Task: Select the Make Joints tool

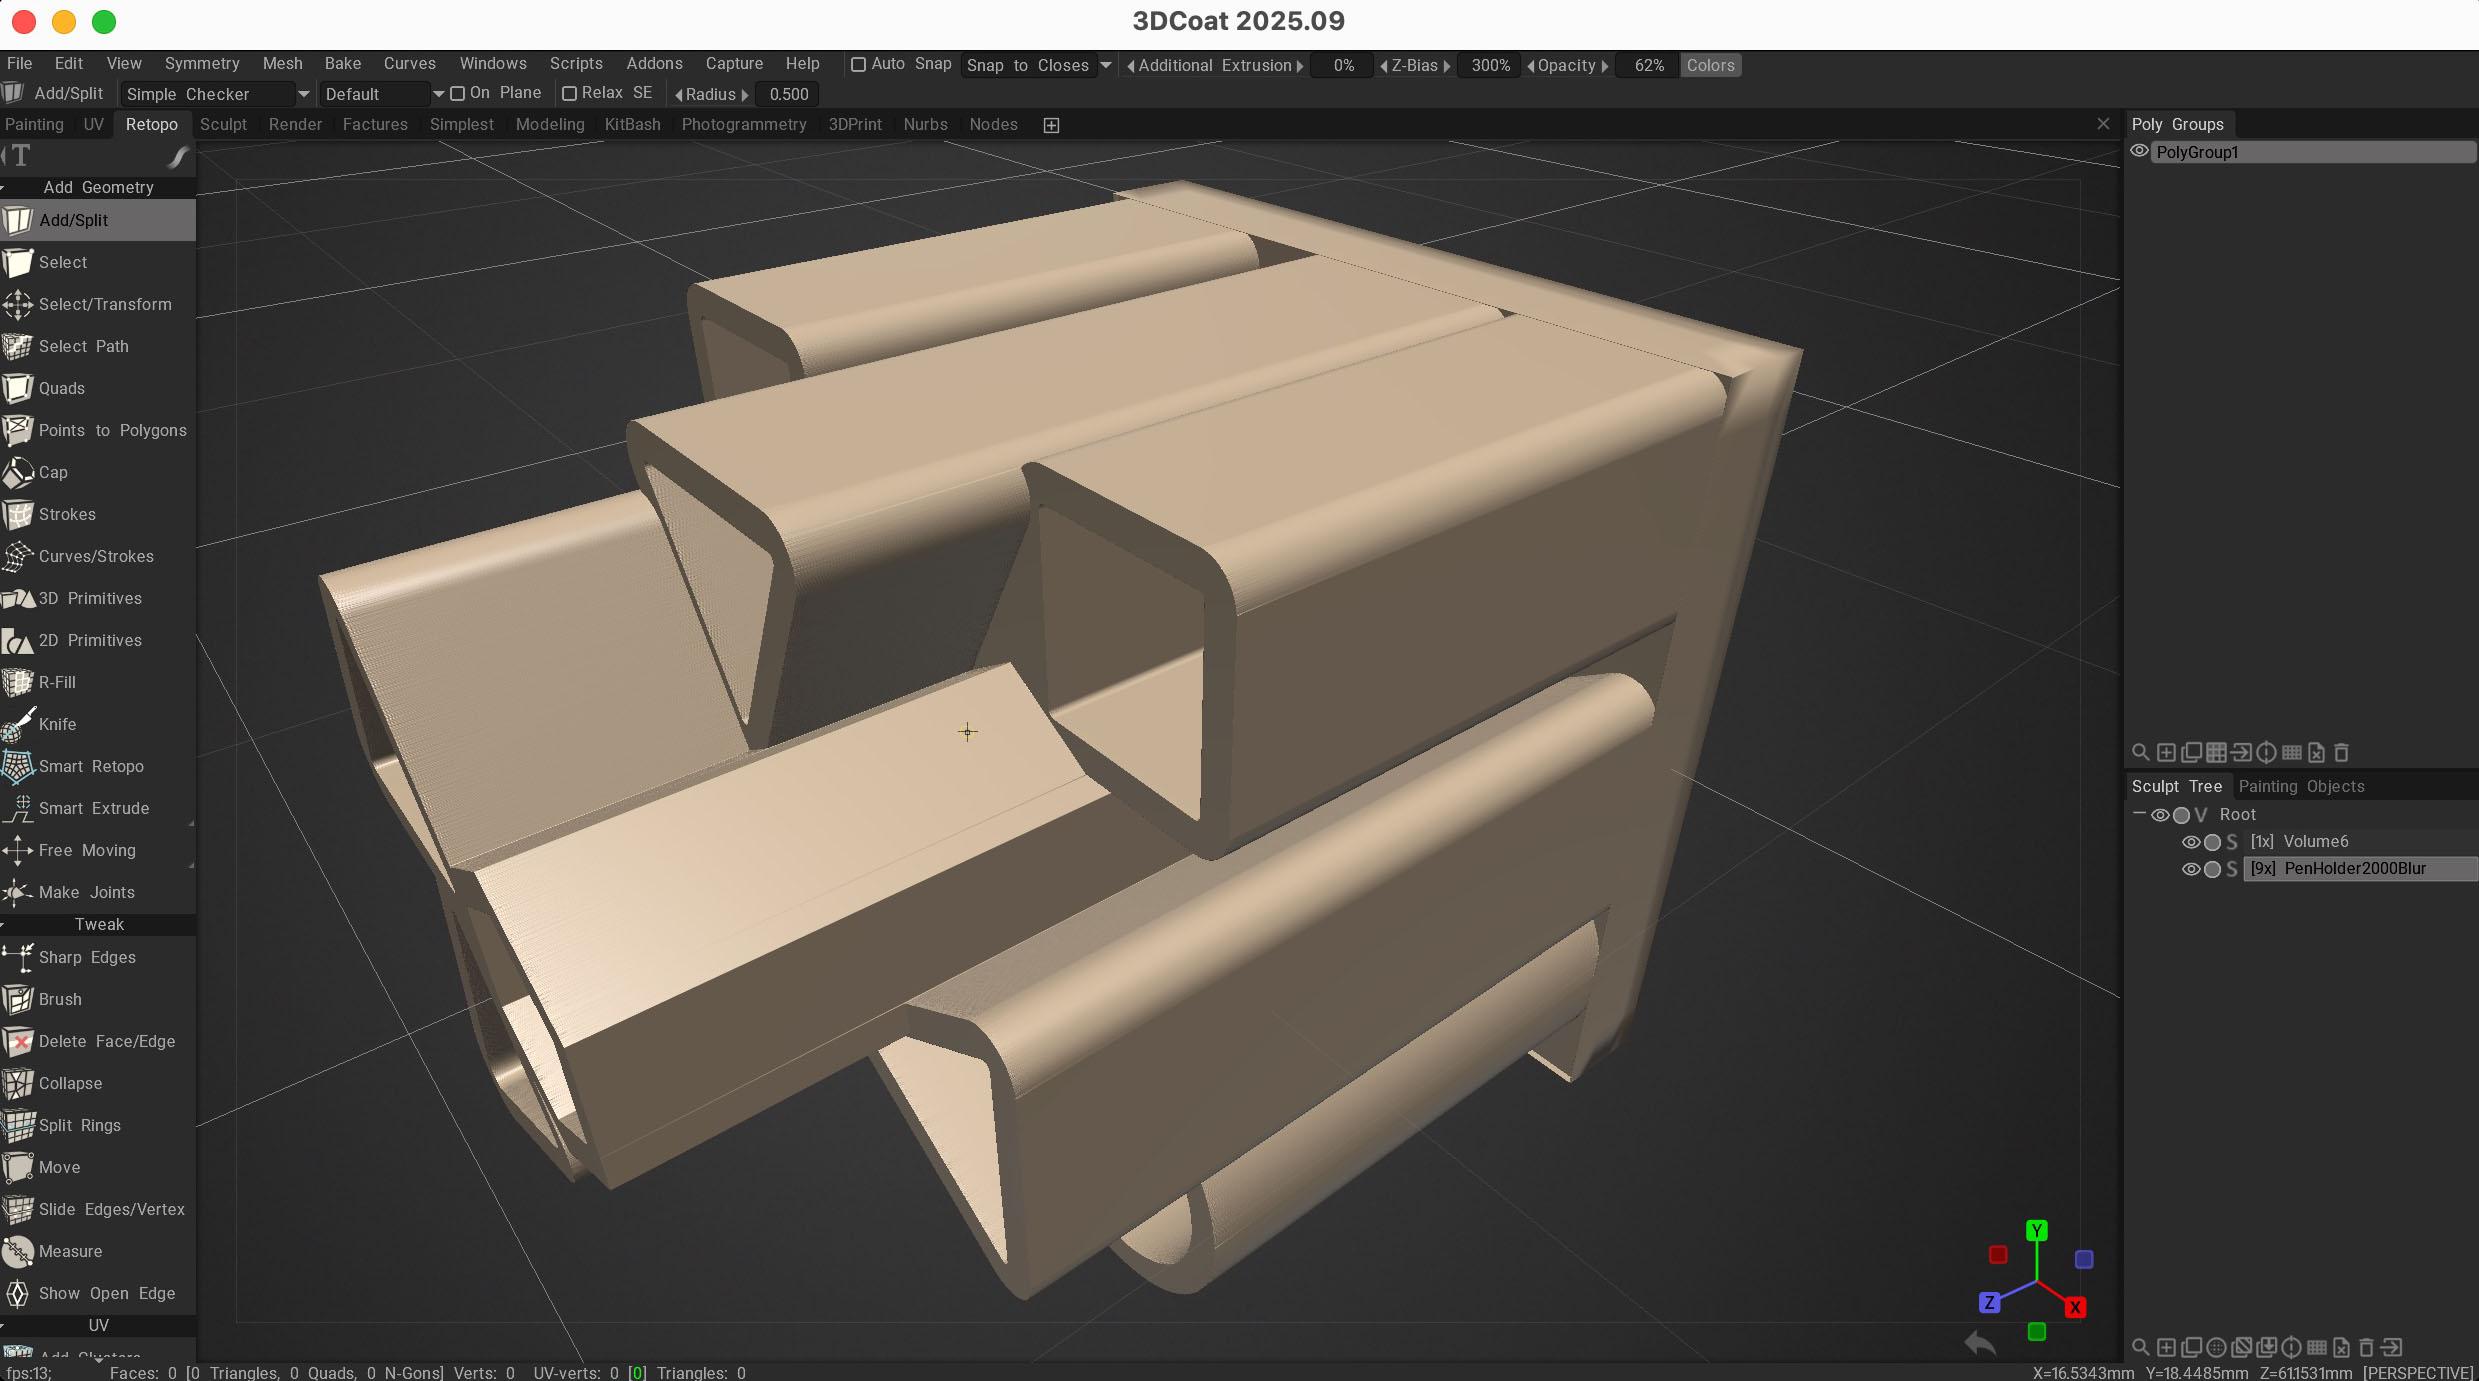Action: tap(86, 892)
